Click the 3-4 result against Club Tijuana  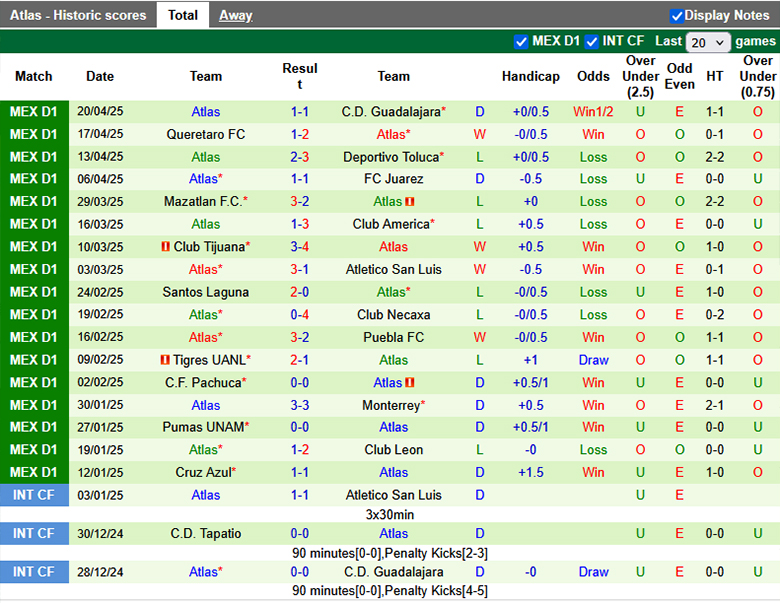(x=299, y=247)
